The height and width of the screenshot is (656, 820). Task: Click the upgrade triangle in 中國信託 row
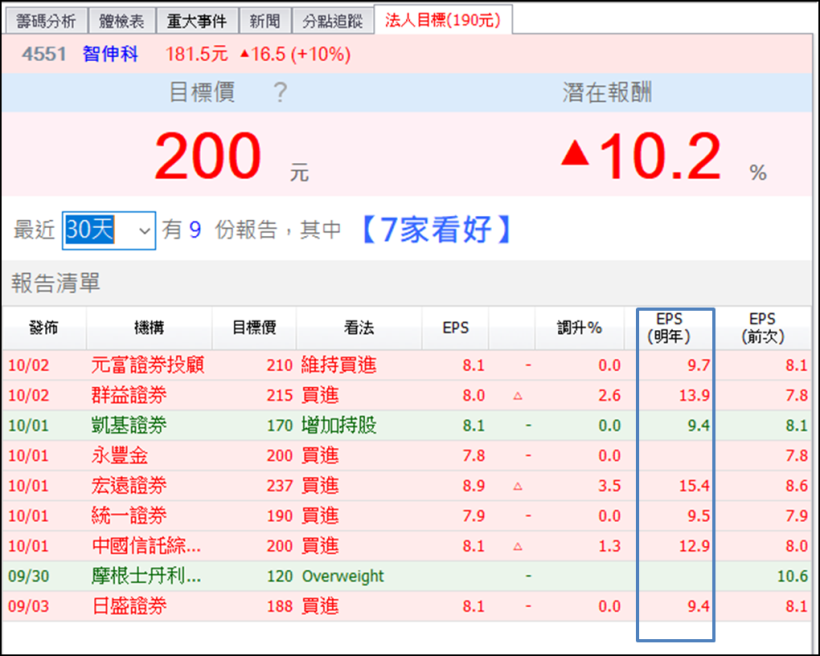click(518, 547)
